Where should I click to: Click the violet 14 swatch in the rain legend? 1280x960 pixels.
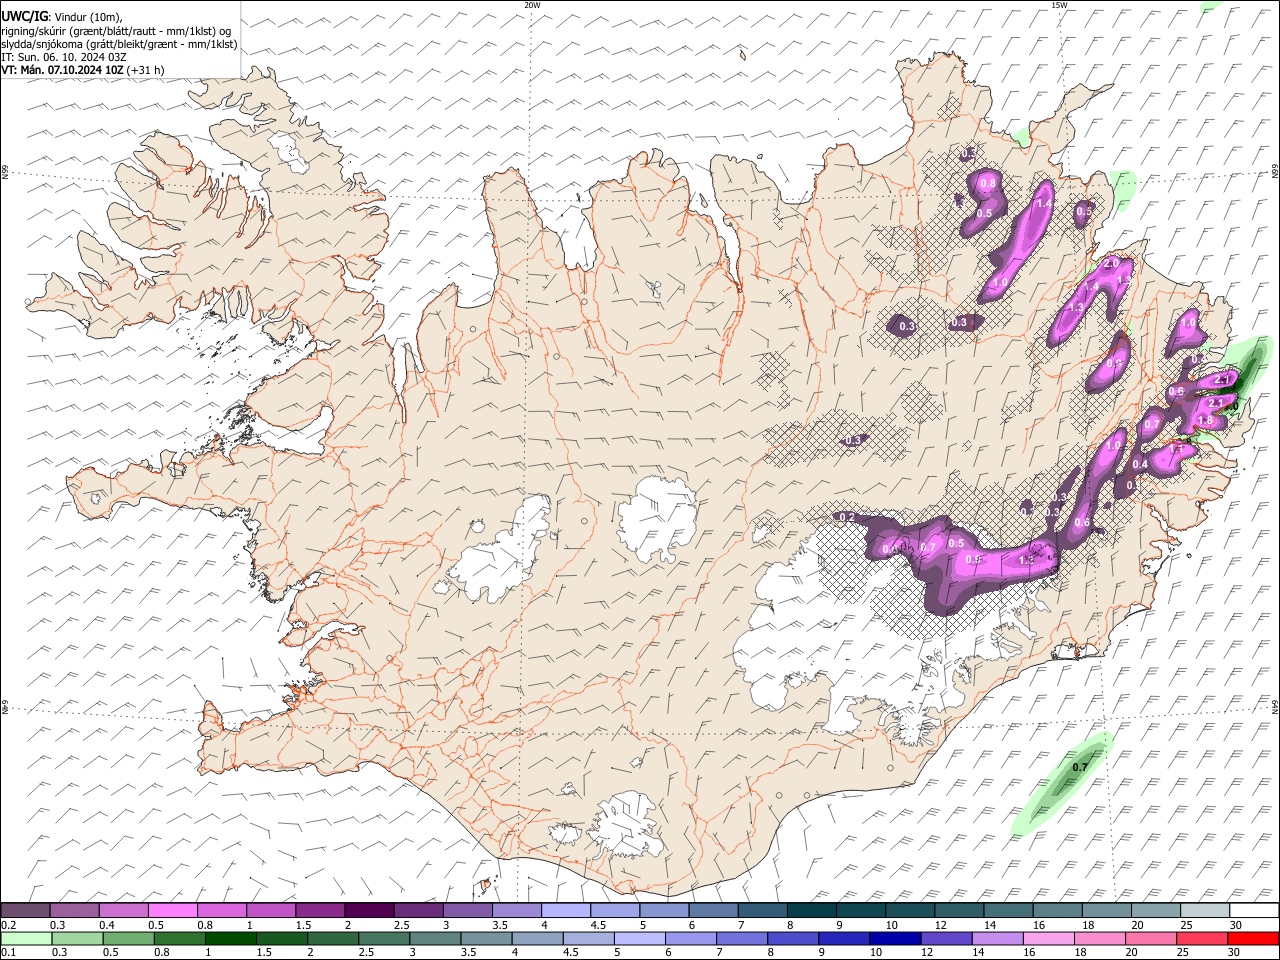(997, 939)
